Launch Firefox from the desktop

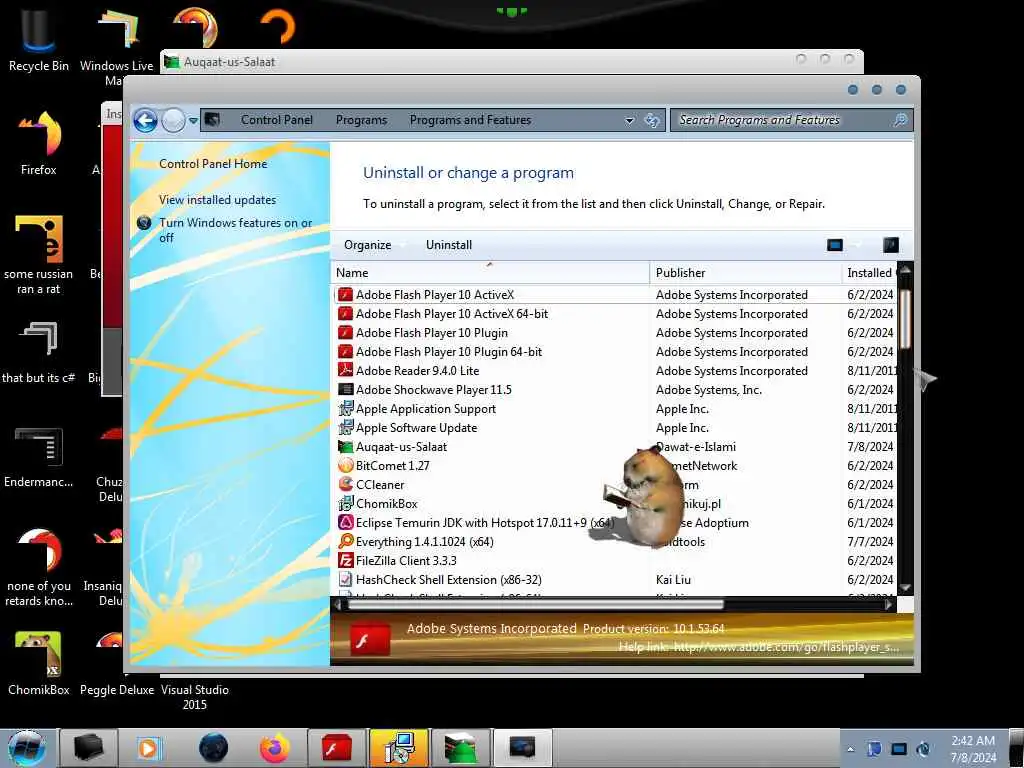[39, 142]
